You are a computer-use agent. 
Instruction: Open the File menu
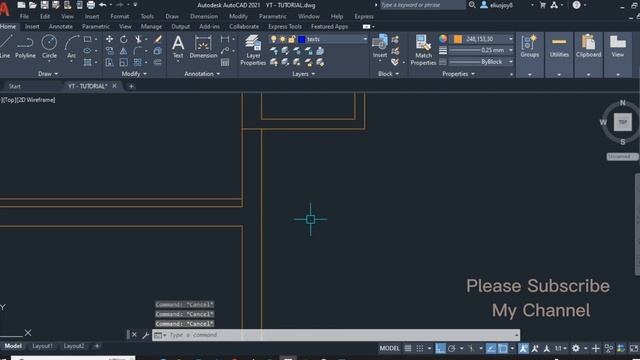pos(24,16)
